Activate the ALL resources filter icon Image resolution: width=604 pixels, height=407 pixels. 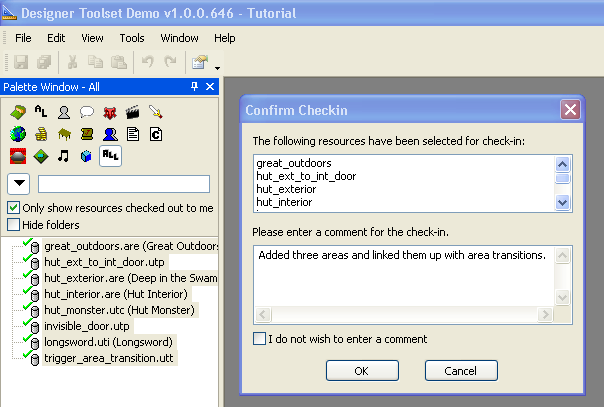110,156
